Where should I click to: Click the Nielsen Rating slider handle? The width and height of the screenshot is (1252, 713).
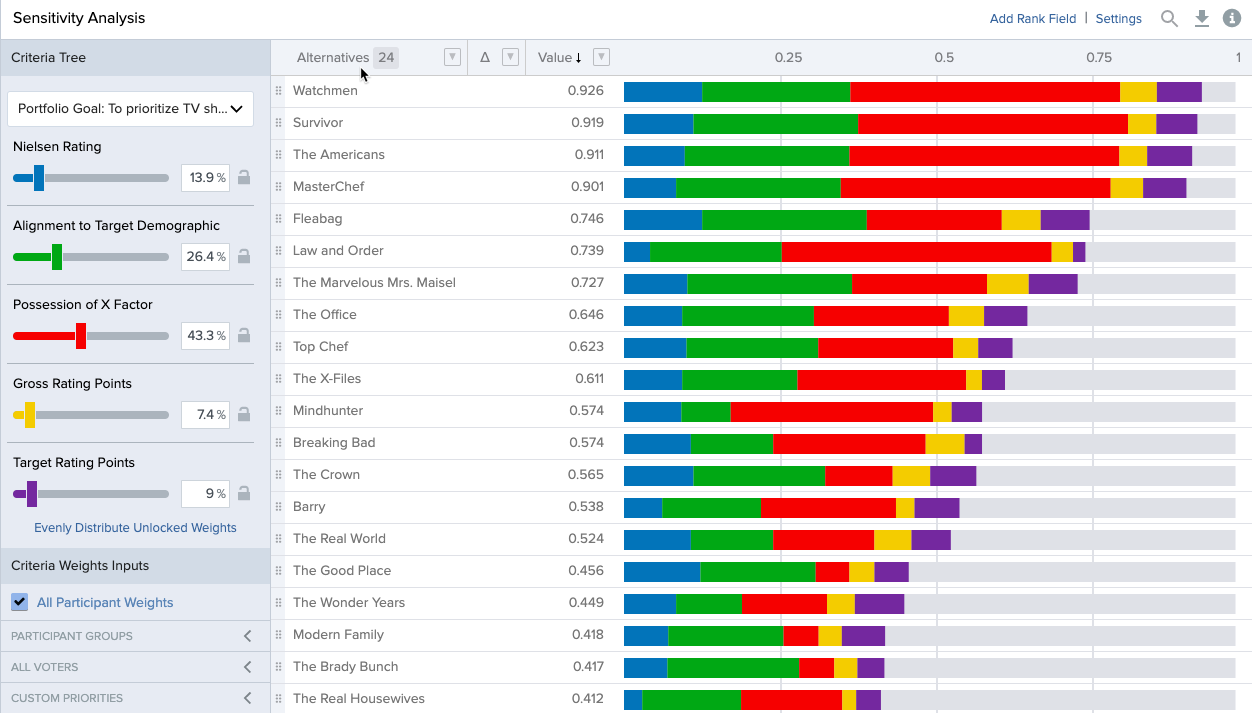point(39,178)
